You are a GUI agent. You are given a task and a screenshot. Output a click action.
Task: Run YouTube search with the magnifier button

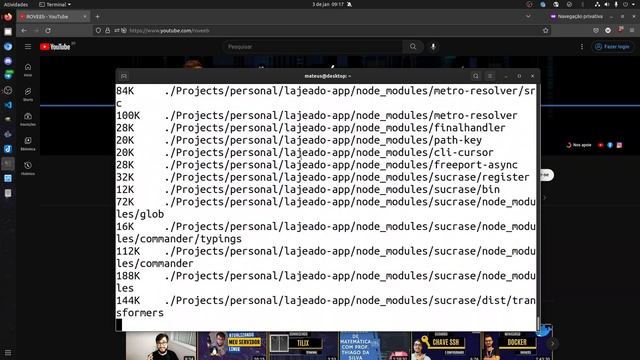pyautogui.click(x=413, y=47)
